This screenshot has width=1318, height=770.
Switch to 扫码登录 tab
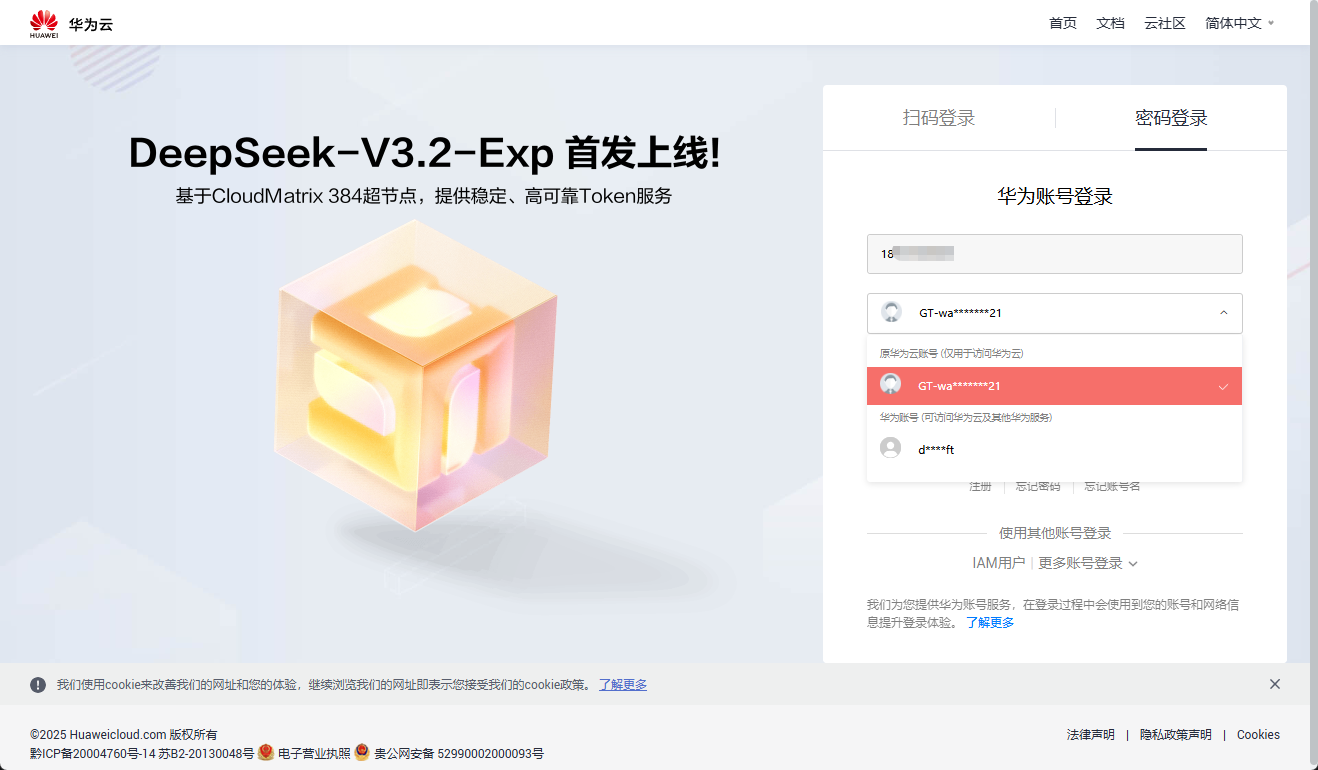coord(939,118)
